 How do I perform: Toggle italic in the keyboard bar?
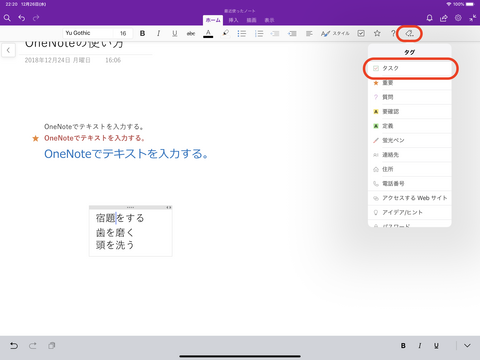pyautogui.click(x=420, y=346)
